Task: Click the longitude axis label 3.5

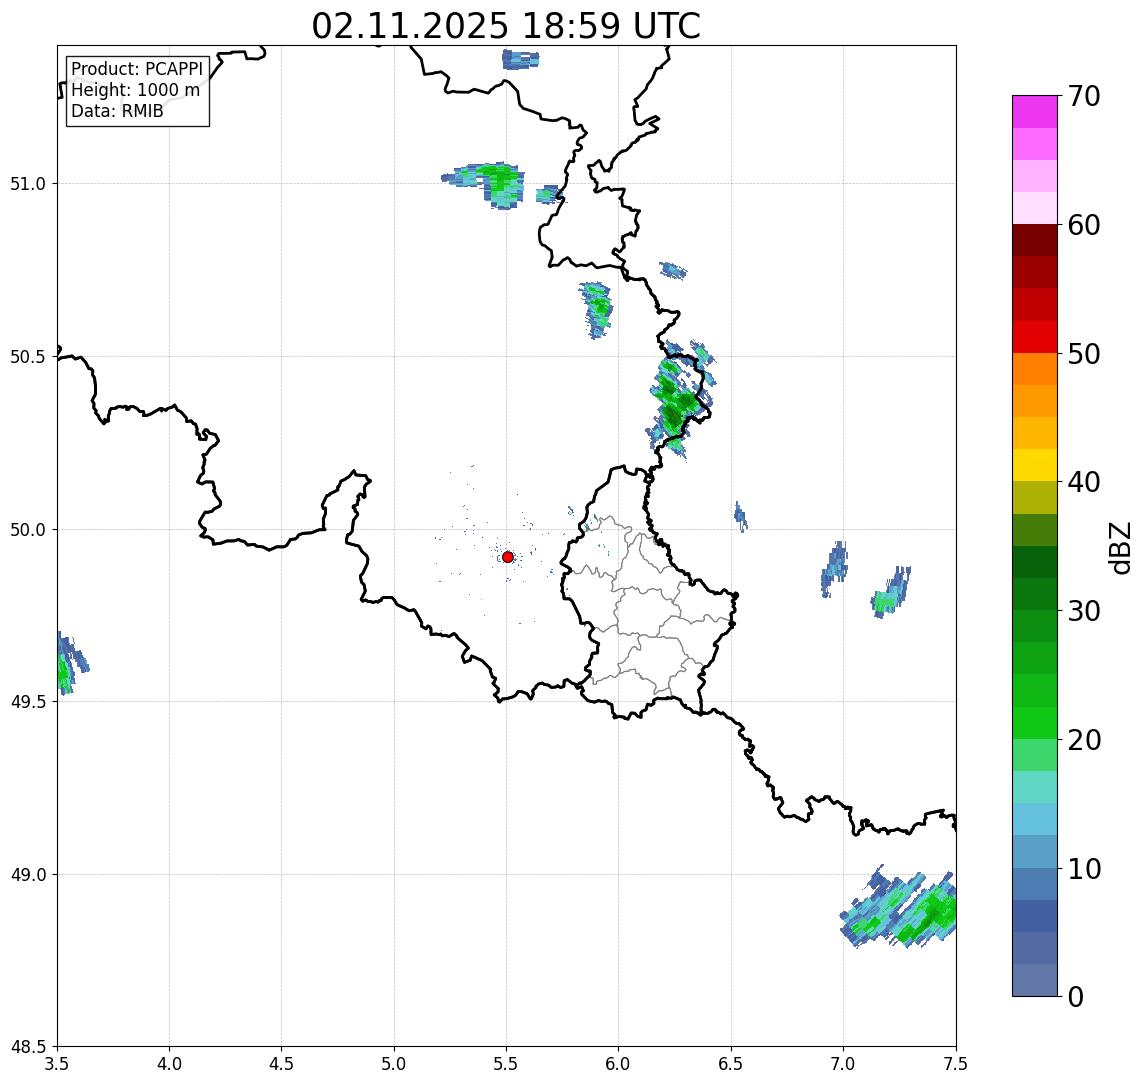Action: (57, 1064)
